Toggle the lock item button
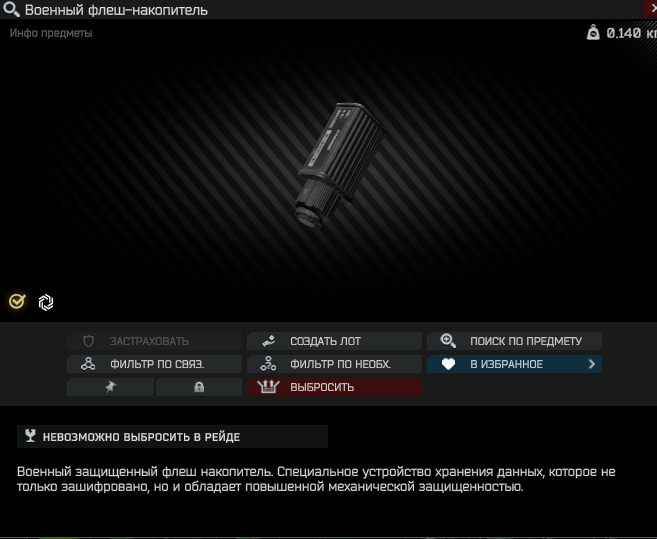 click(199, 387)
